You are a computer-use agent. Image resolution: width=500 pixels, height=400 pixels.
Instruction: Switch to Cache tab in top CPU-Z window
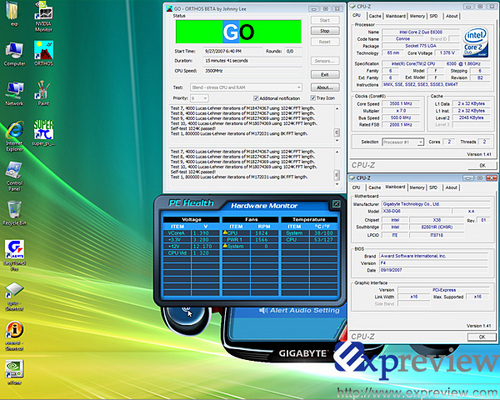point(375,16)
